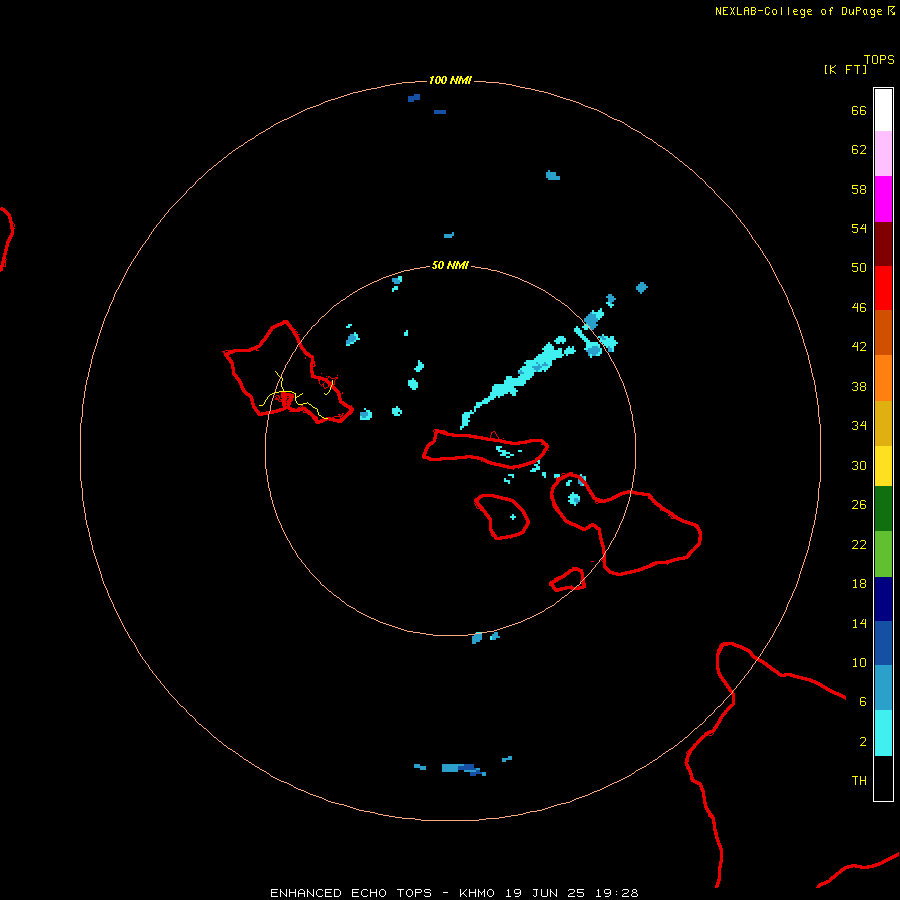Click the TH legend label
The width and height of the screenshot is (900, 900).
click(x=859, y=781)
